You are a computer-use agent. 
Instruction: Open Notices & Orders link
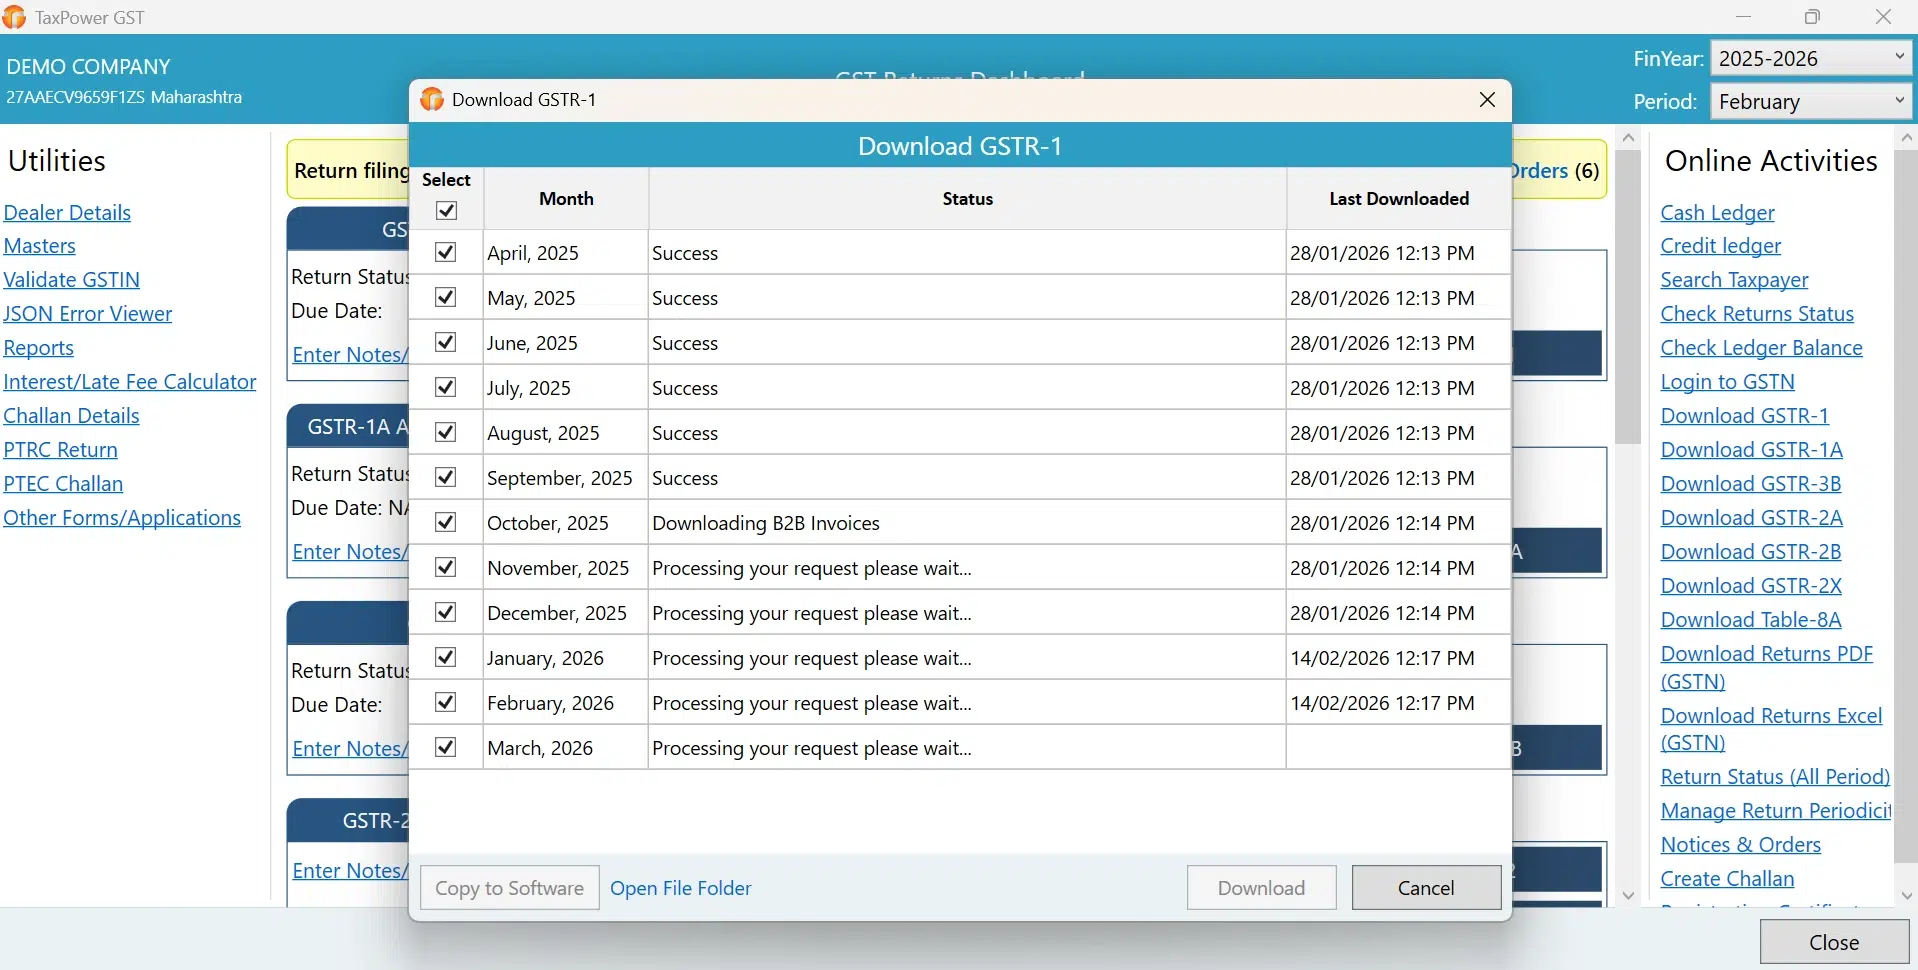pyautogui.click(x=1741, y=845)
